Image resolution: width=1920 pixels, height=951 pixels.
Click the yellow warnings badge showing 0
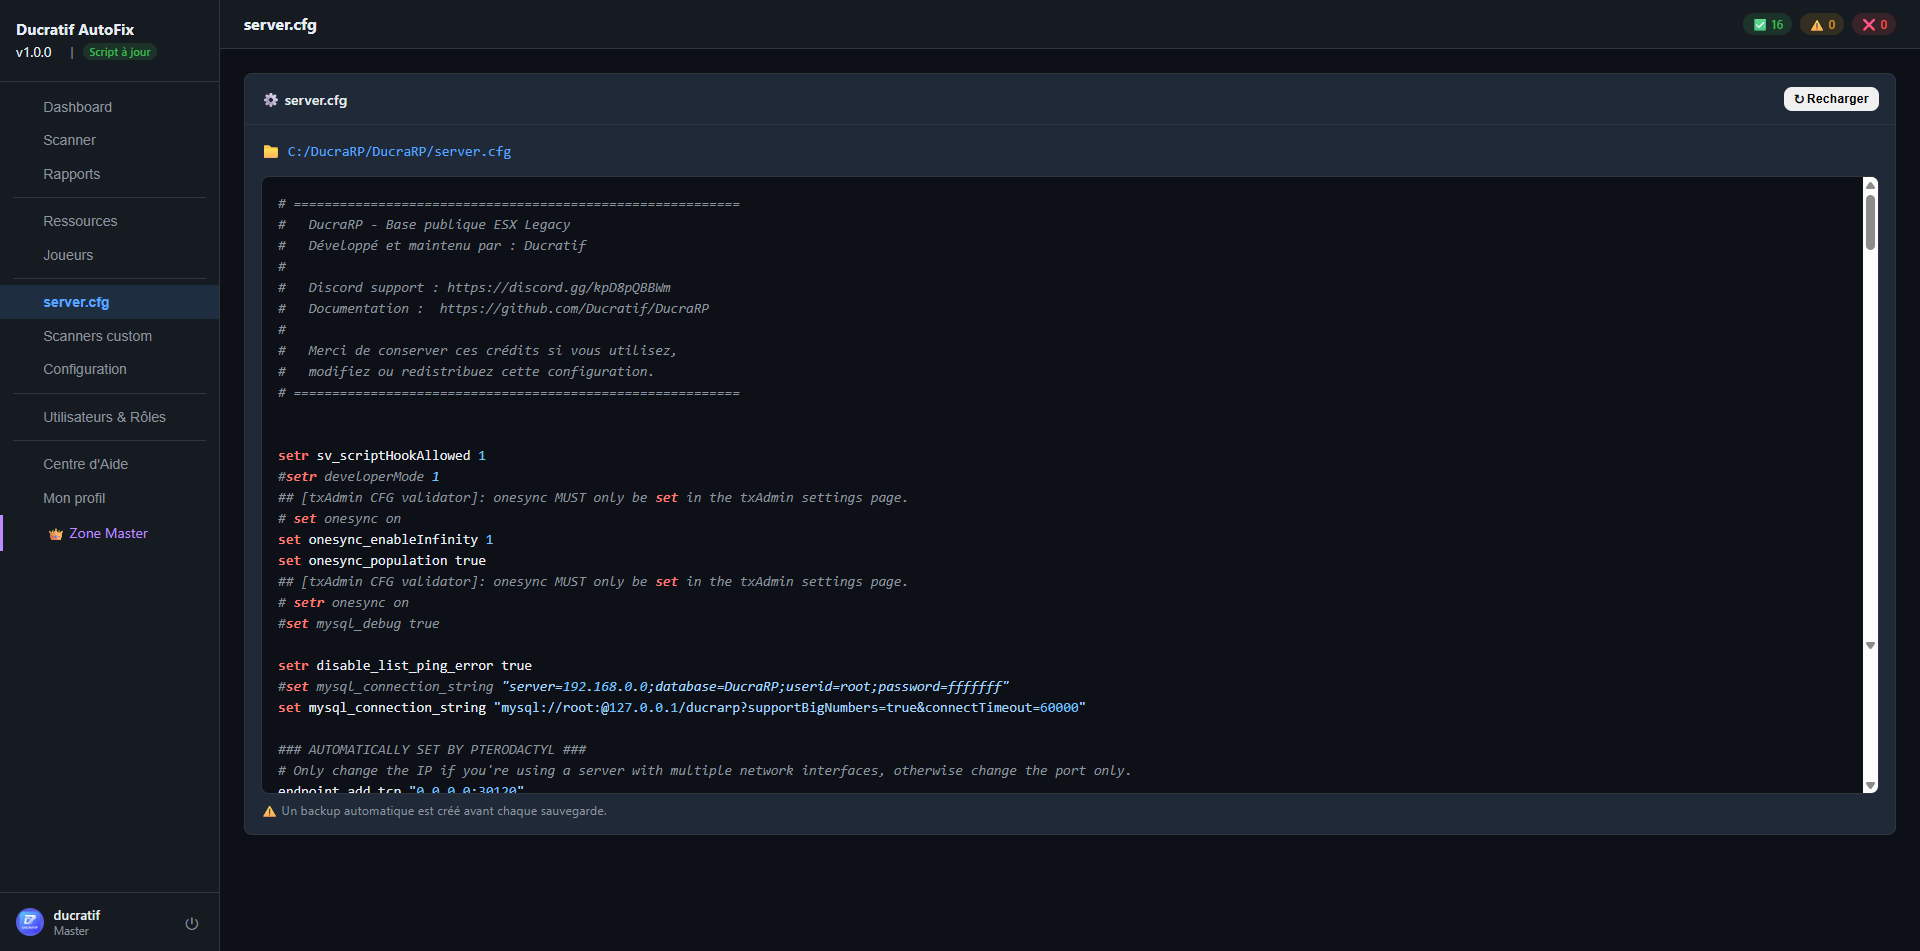click(x=1821, y=23)
